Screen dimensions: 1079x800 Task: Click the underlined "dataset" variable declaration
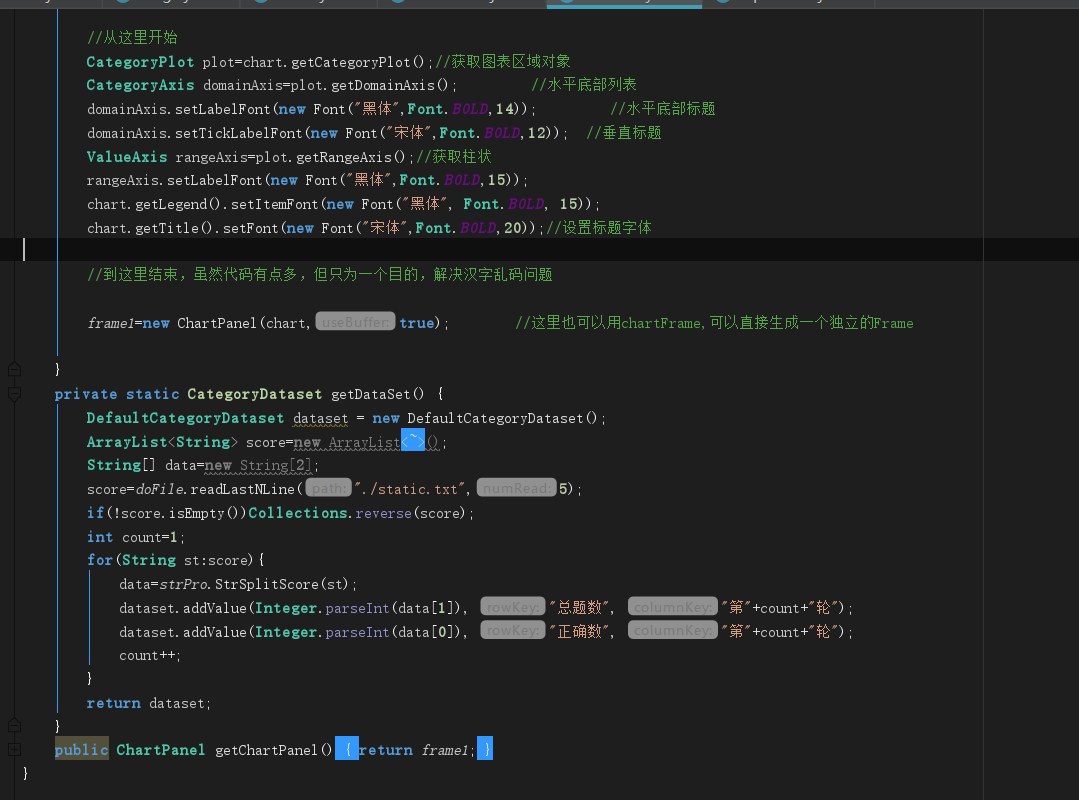click(x=321, y=418)
